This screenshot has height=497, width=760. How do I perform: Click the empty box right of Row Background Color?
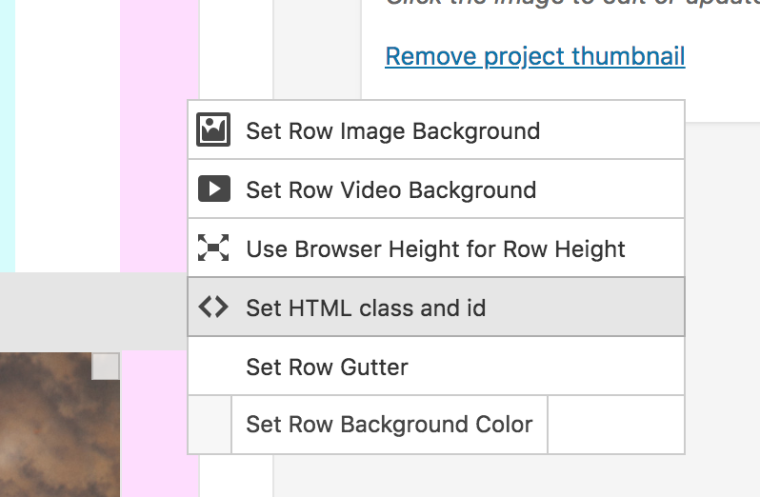[x=616, y=424]
